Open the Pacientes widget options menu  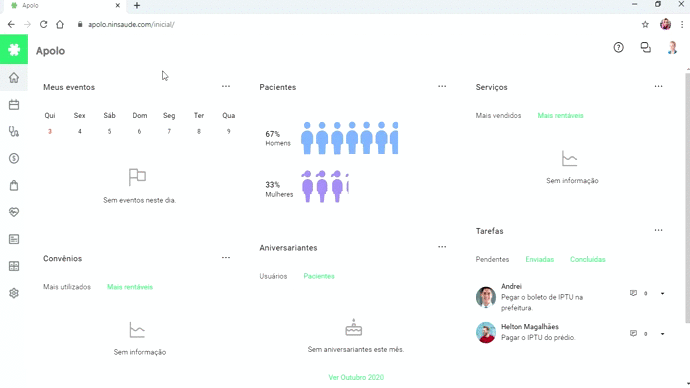point(442,87)
